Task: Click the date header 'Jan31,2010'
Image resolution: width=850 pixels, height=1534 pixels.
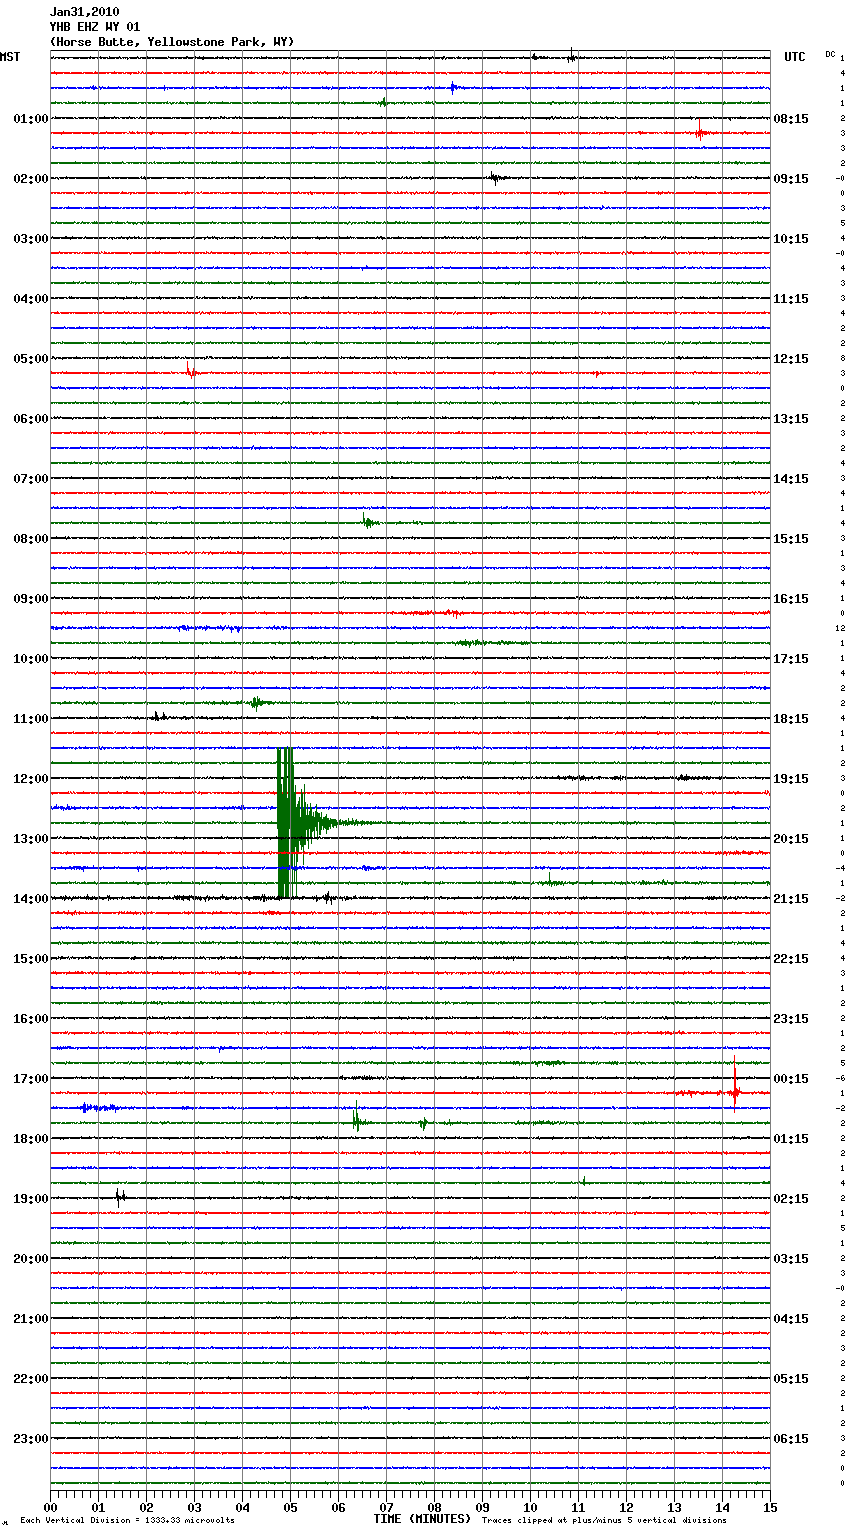Action: tap(84, 12)
